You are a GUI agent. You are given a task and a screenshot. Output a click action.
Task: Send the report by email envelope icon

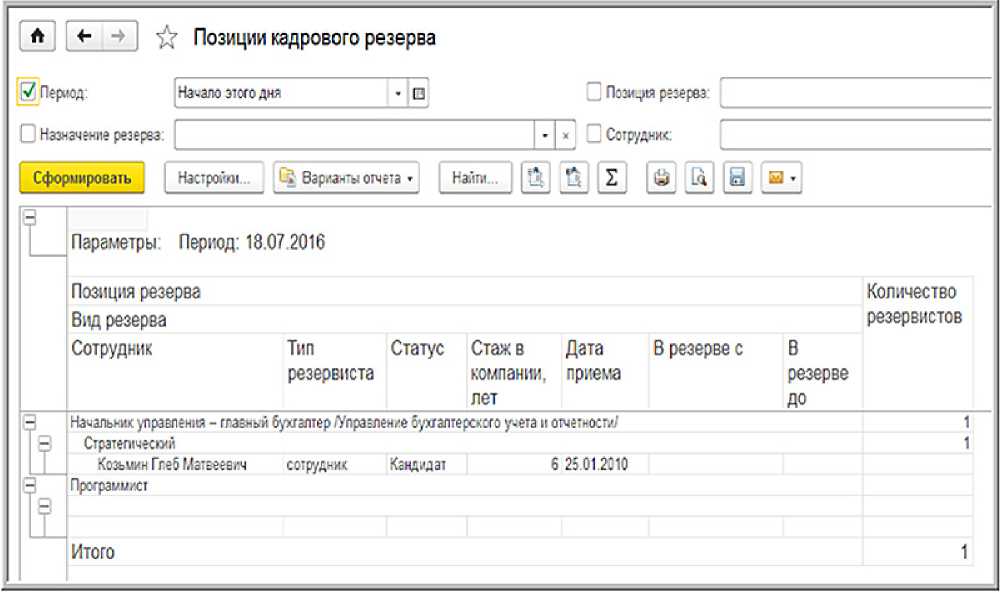(775, 177)
